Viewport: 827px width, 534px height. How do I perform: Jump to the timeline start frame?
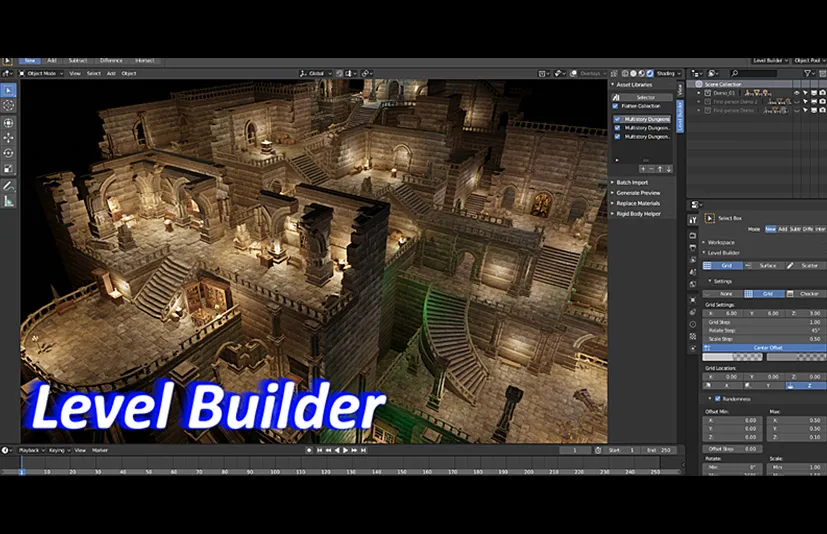coord(319,450)
